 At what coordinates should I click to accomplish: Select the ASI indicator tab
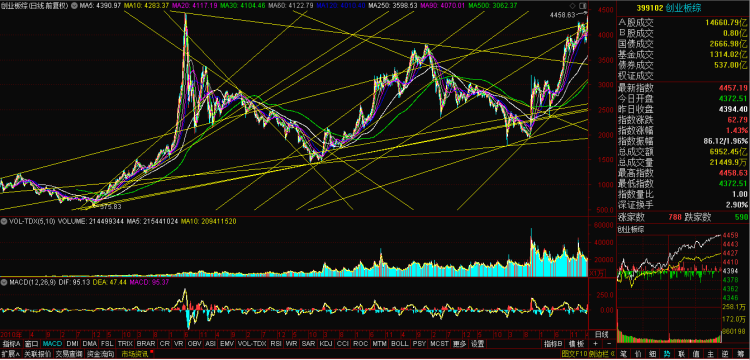tap(210, 344)
